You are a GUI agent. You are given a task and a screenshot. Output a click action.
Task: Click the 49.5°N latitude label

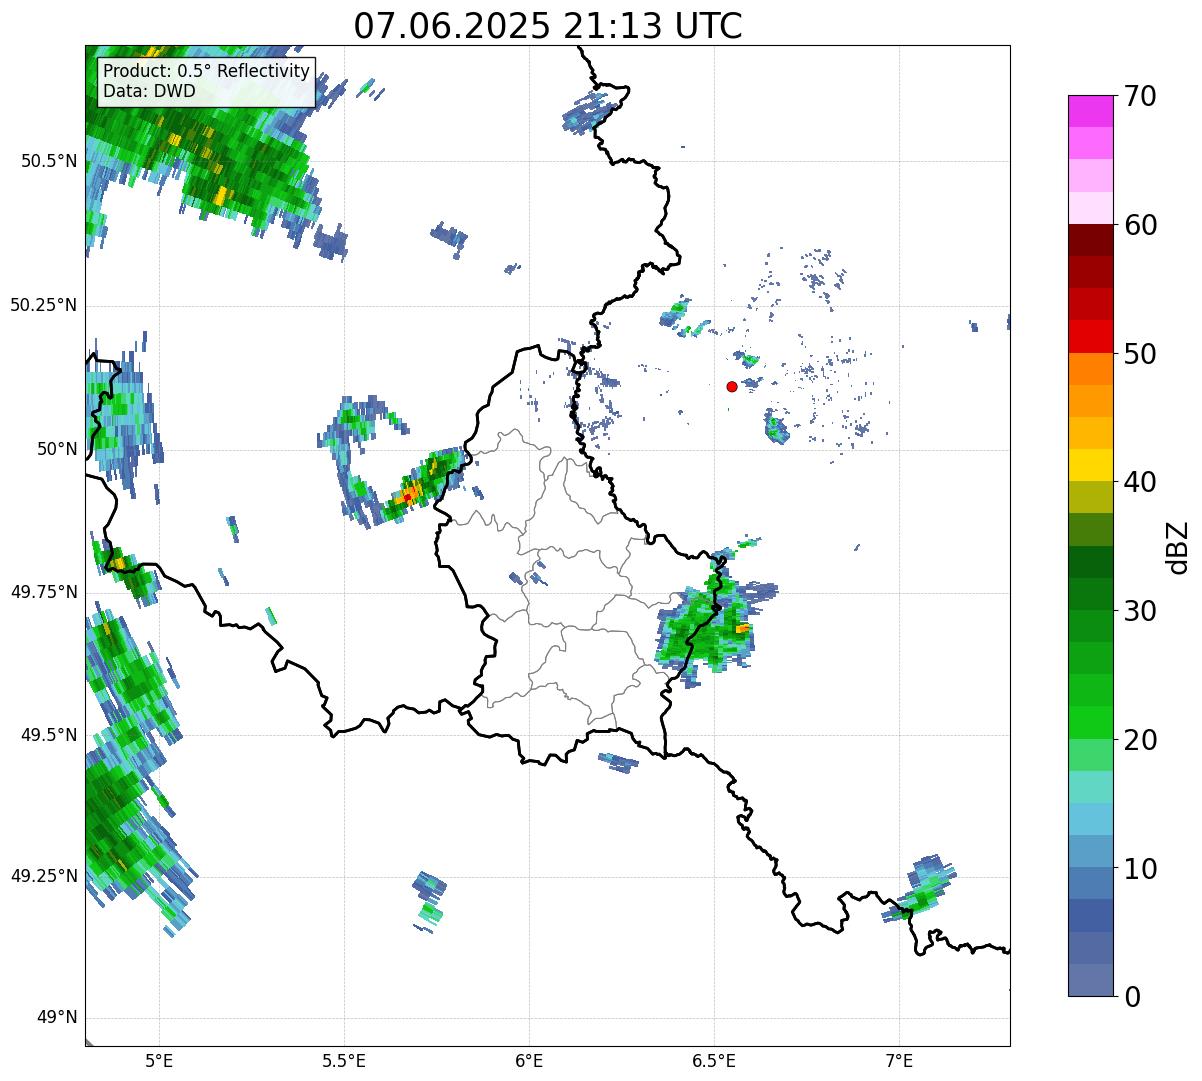click(x=49, y=735)
